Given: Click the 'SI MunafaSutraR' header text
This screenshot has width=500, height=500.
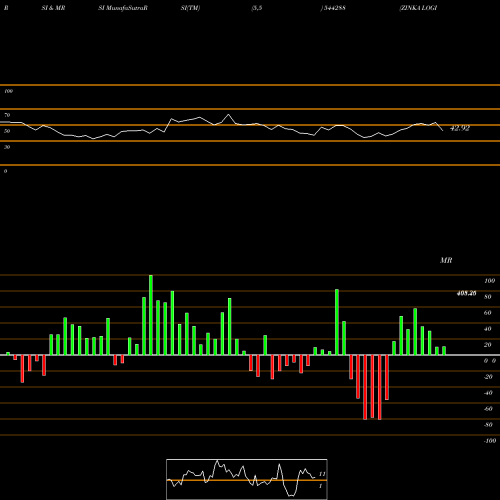Looking at the screenshot, I should pos(123,8).
